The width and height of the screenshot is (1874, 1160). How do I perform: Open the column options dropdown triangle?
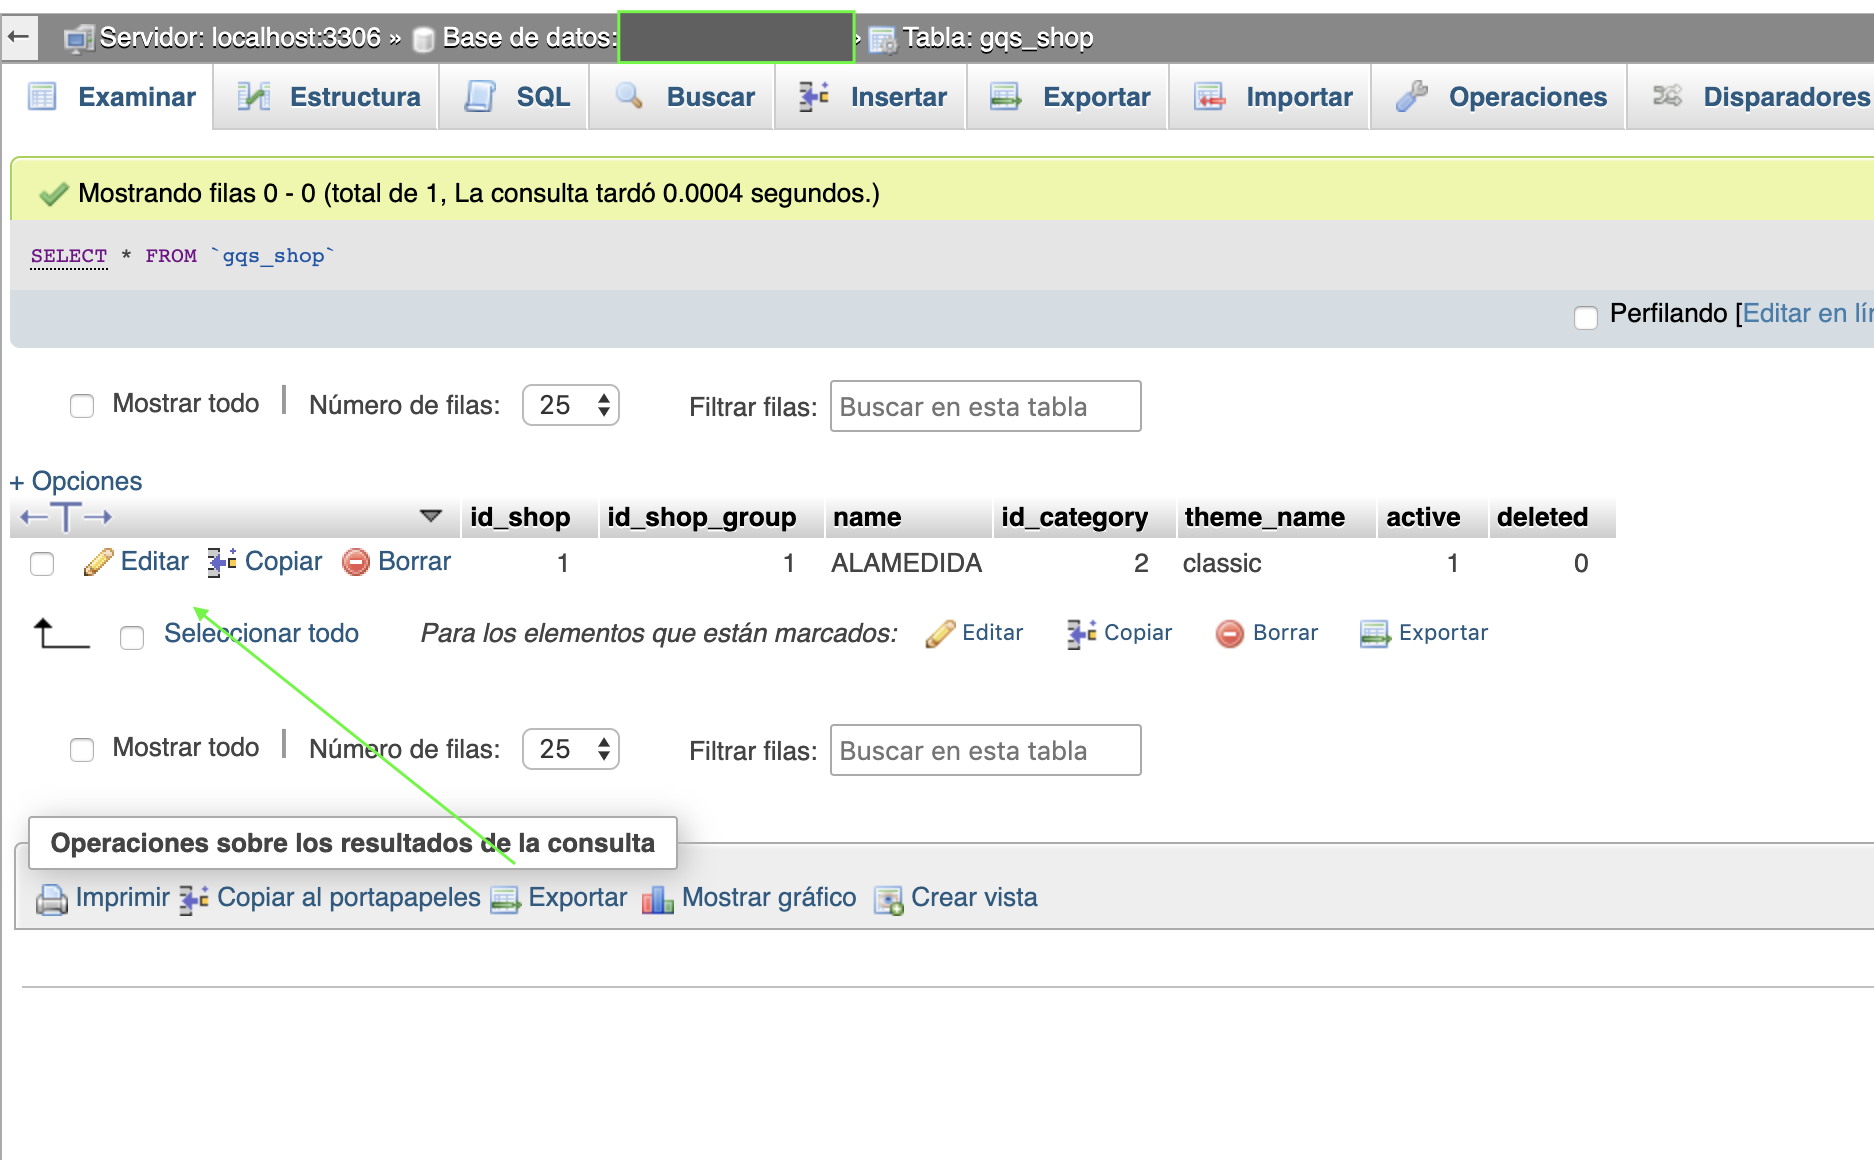coord(431,516)
